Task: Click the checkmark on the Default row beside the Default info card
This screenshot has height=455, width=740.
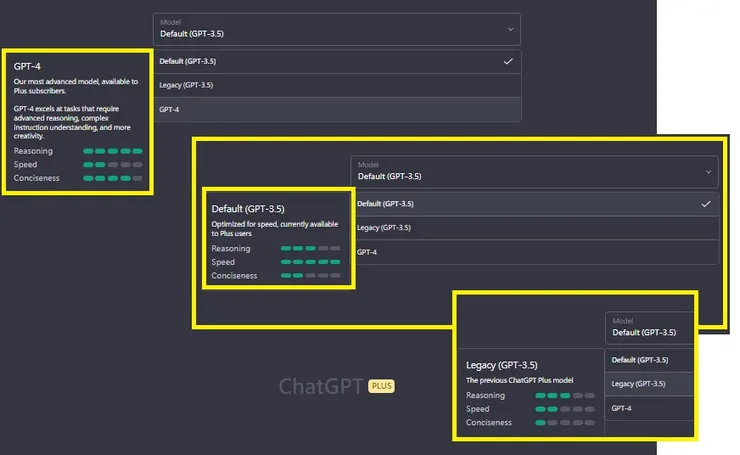Action: point(706,204)
